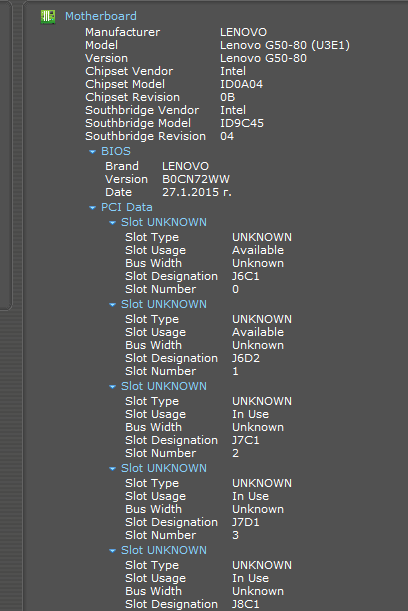
Task: Select Slot Number value 3
Action: (x=235, y=535)
